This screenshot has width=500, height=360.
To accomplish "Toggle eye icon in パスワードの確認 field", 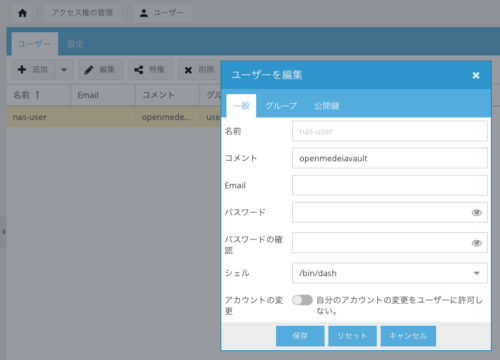I will click(477, 243).
